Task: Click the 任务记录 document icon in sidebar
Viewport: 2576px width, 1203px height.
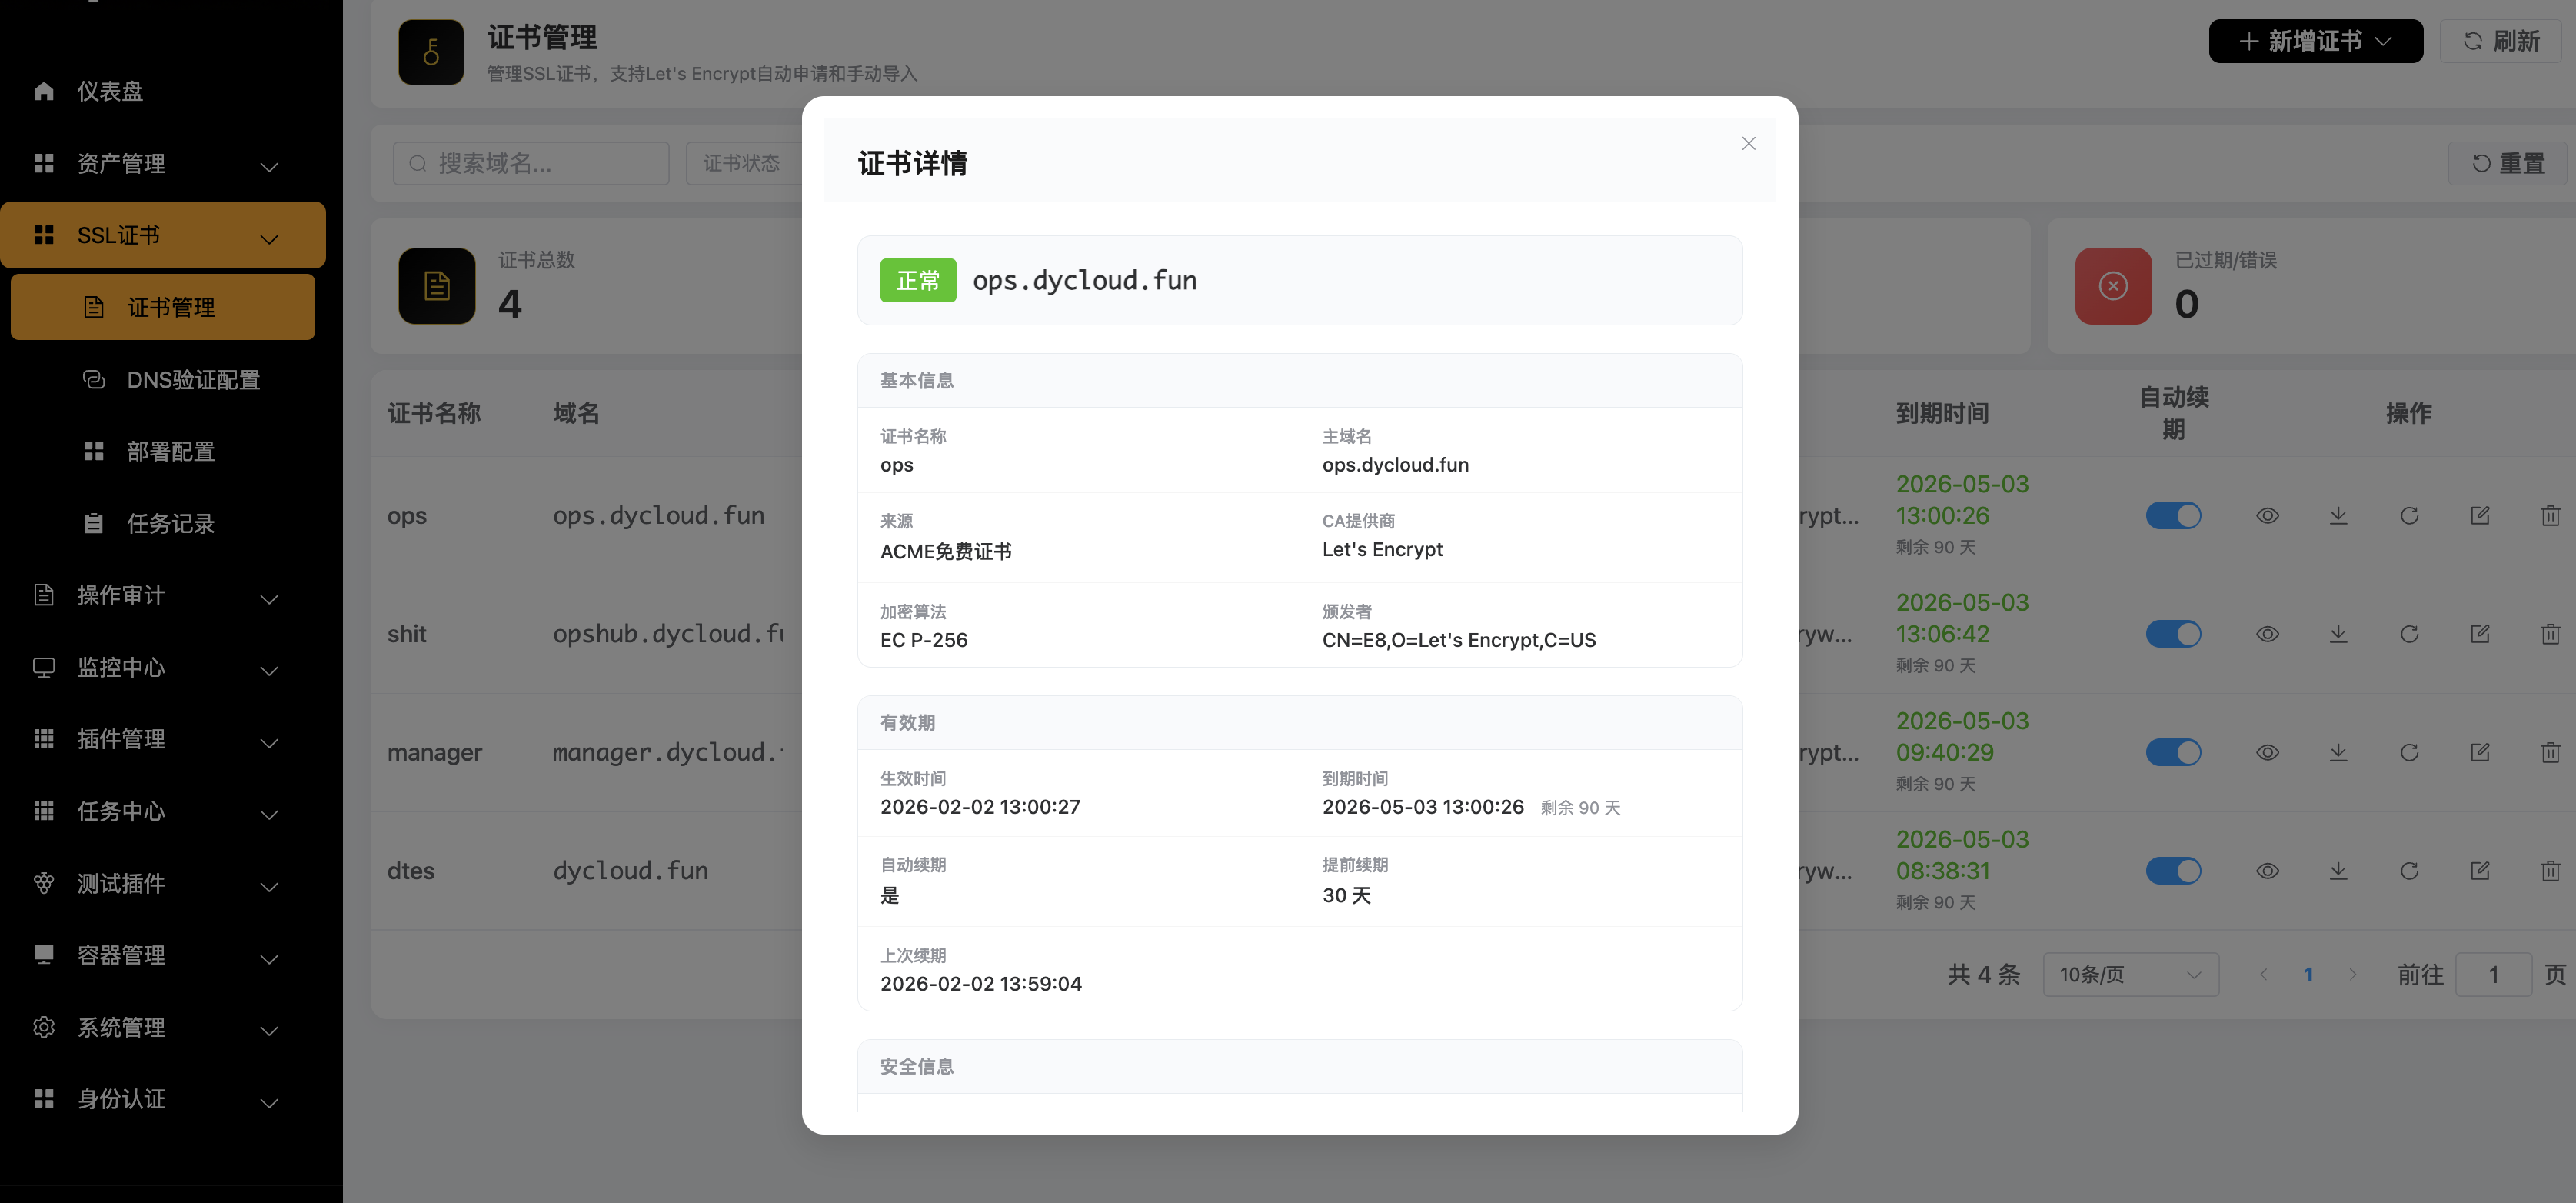Action: (93, 523)
